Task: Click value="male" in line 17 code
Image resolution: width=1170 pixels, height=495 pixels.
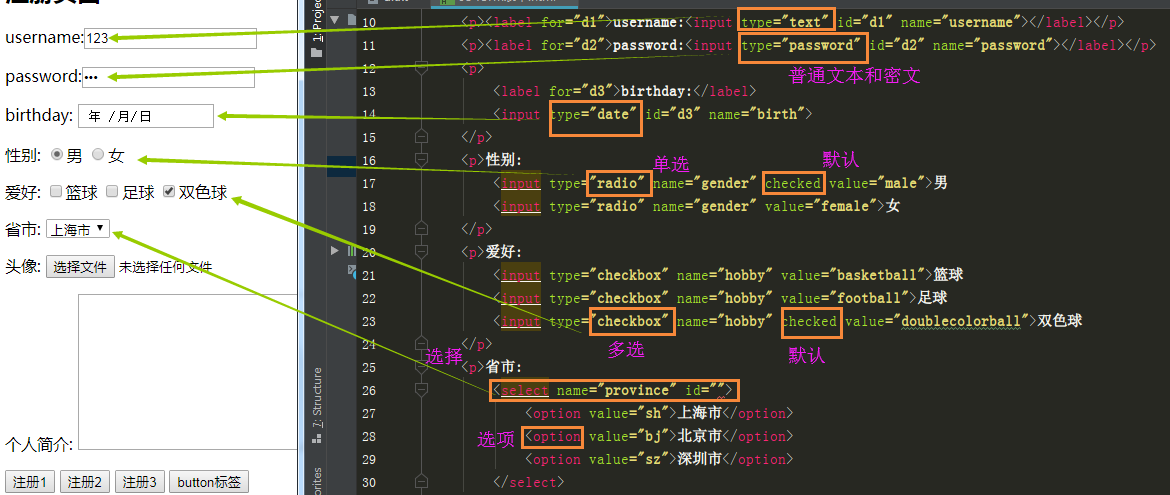Action: click(x=880, y=183)
